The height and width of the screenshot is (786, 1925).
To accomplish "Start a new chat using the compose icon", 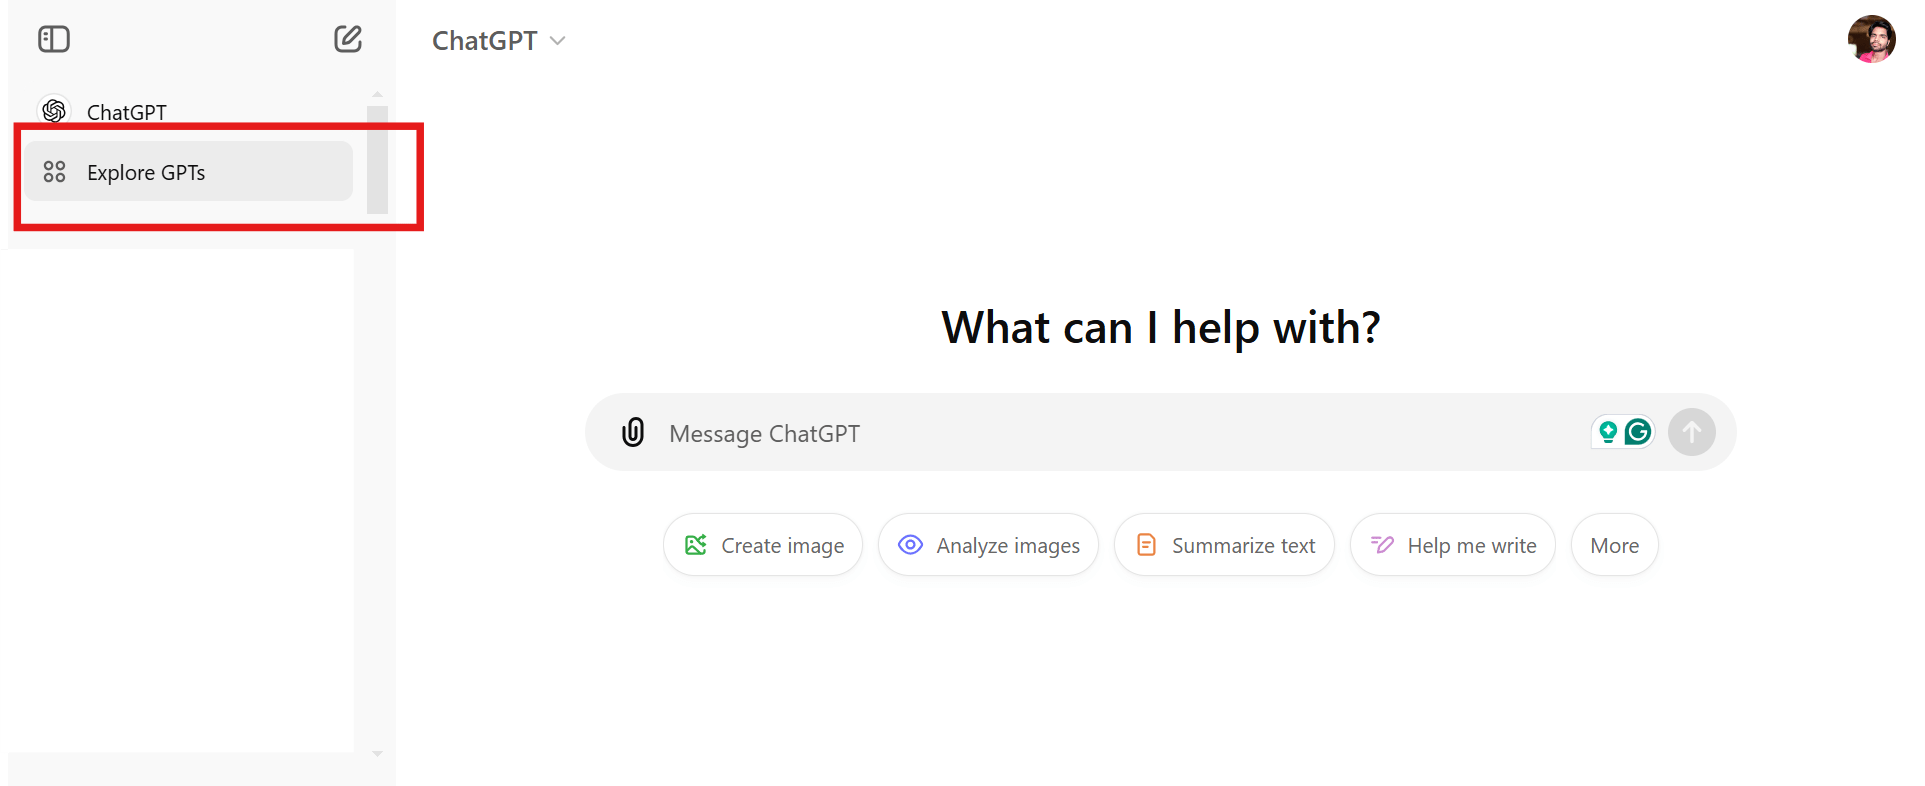I will [x=347, y=39].
